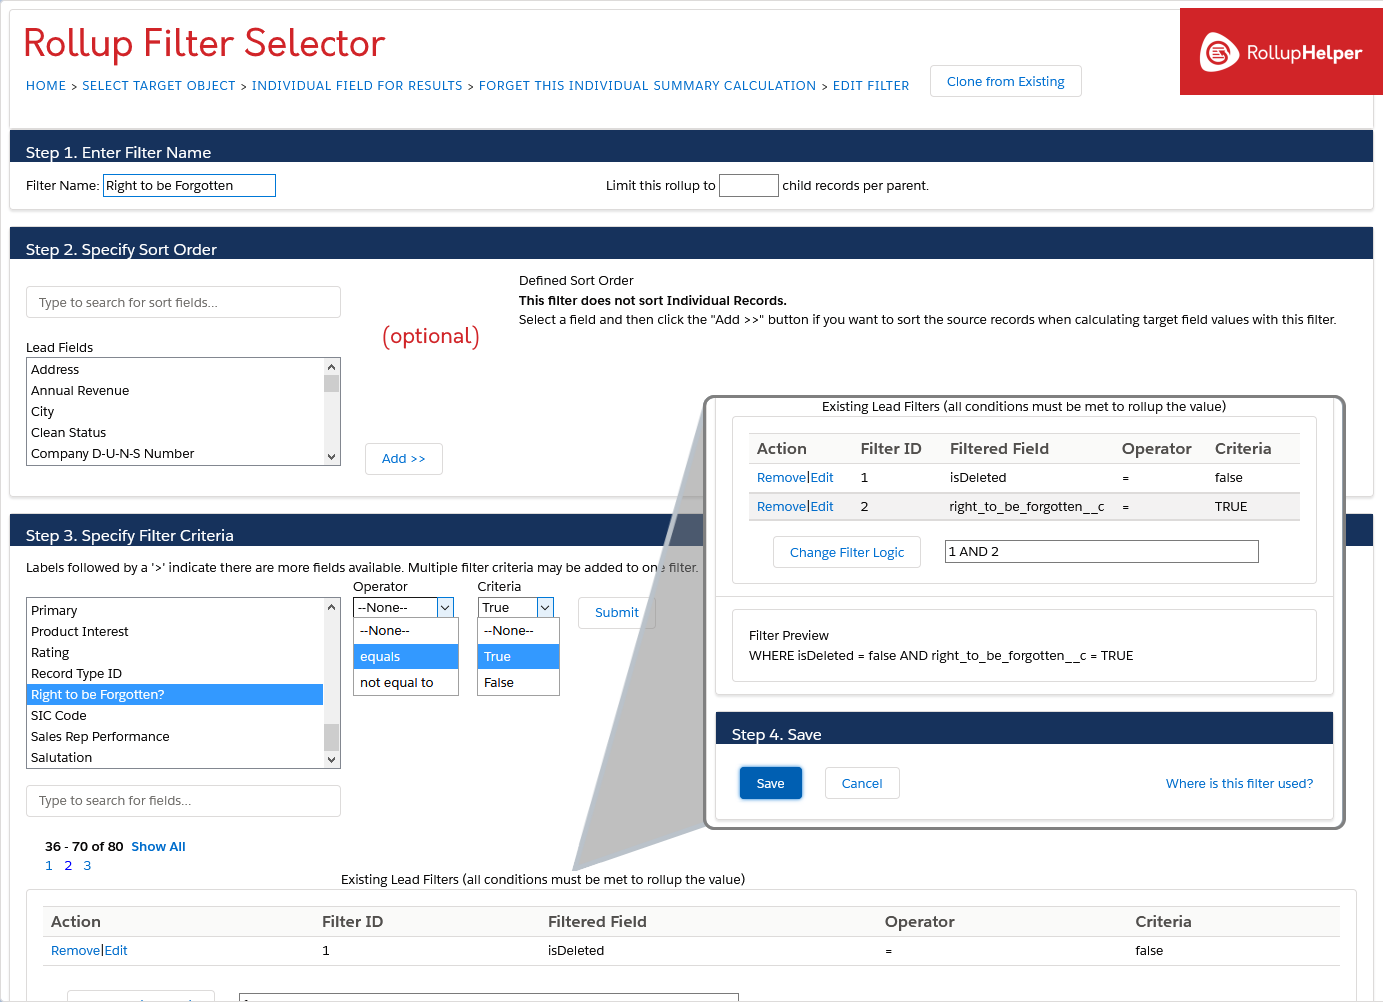Click the Change Filter Logic button
The image size is (1383, 1002).
pyautogui.click(x=846, y=552)
